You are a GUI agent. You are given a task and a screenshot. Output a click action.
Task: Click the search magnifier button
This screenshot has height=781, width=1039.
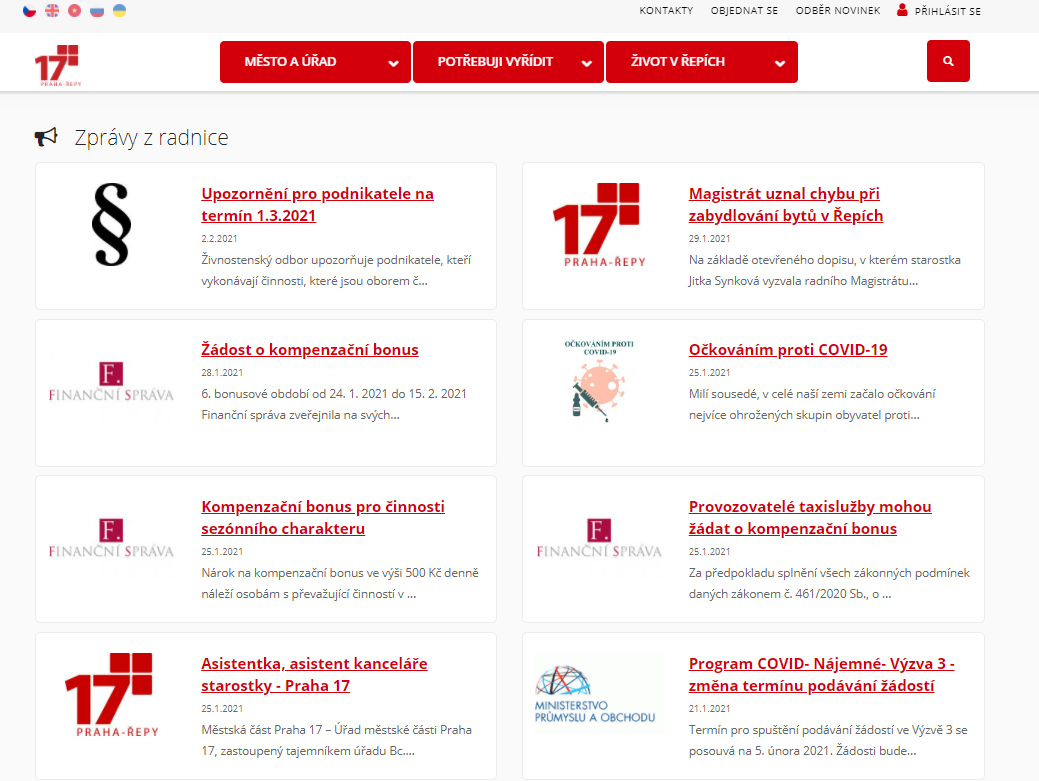948,61
